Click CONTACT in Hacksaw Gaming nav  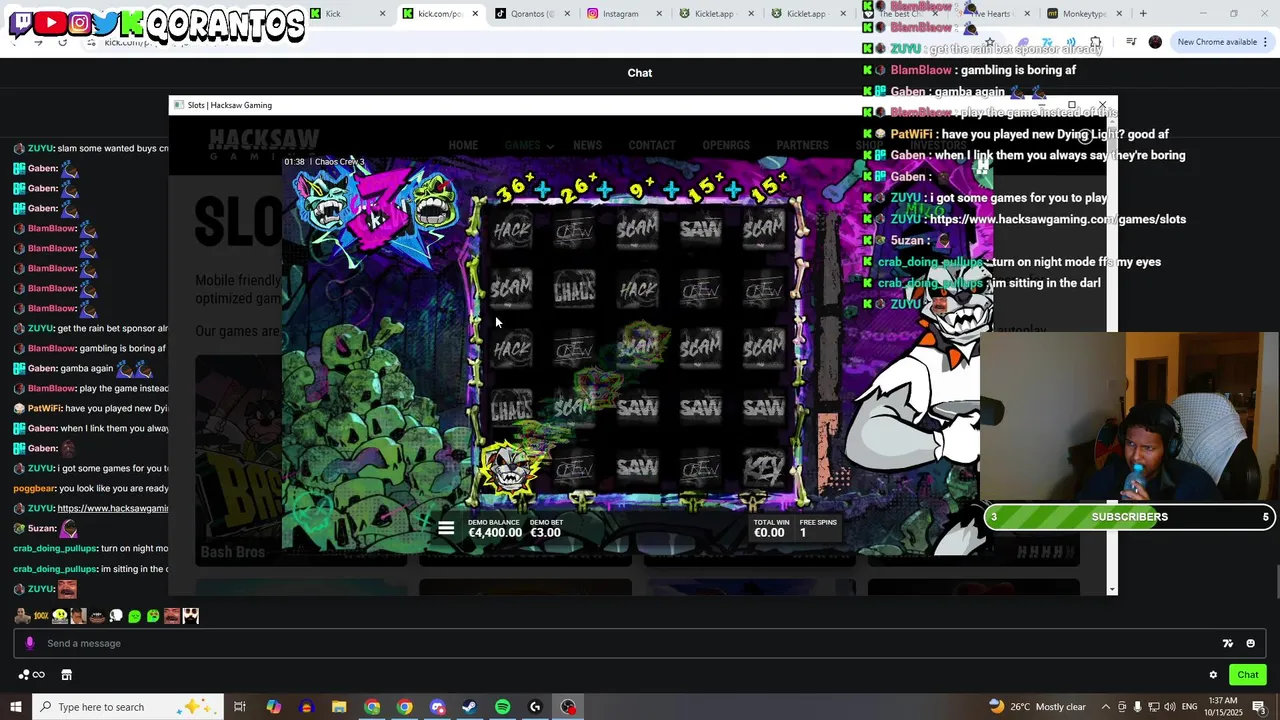[652, 145]
